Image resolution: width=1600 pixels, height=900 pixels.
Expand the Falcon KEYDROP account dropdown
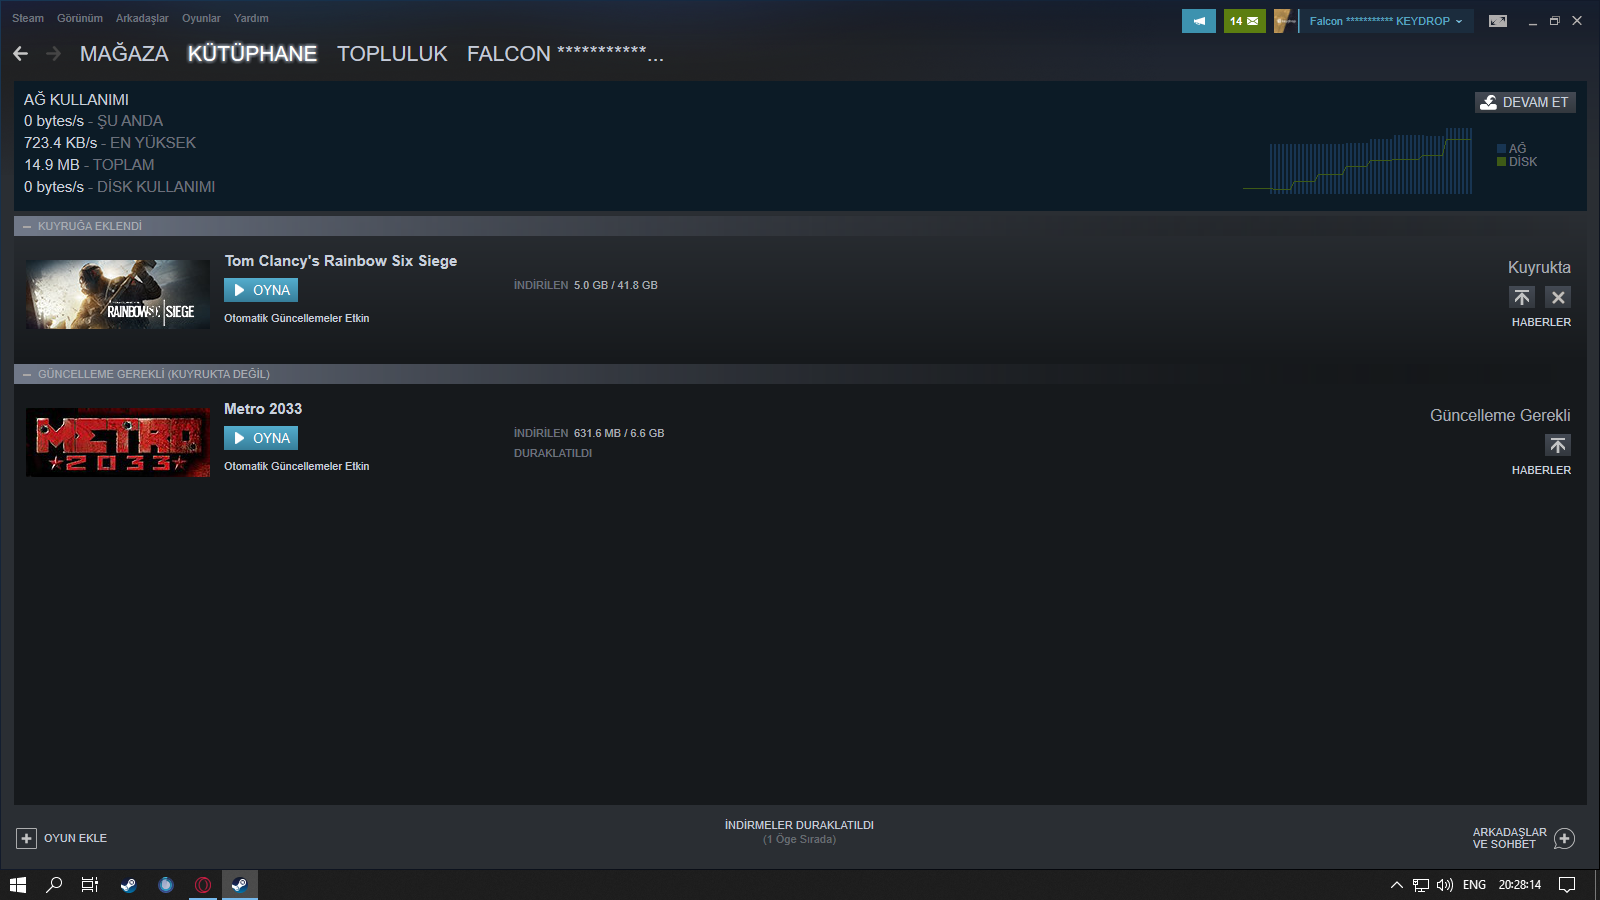pos(1386,21)
